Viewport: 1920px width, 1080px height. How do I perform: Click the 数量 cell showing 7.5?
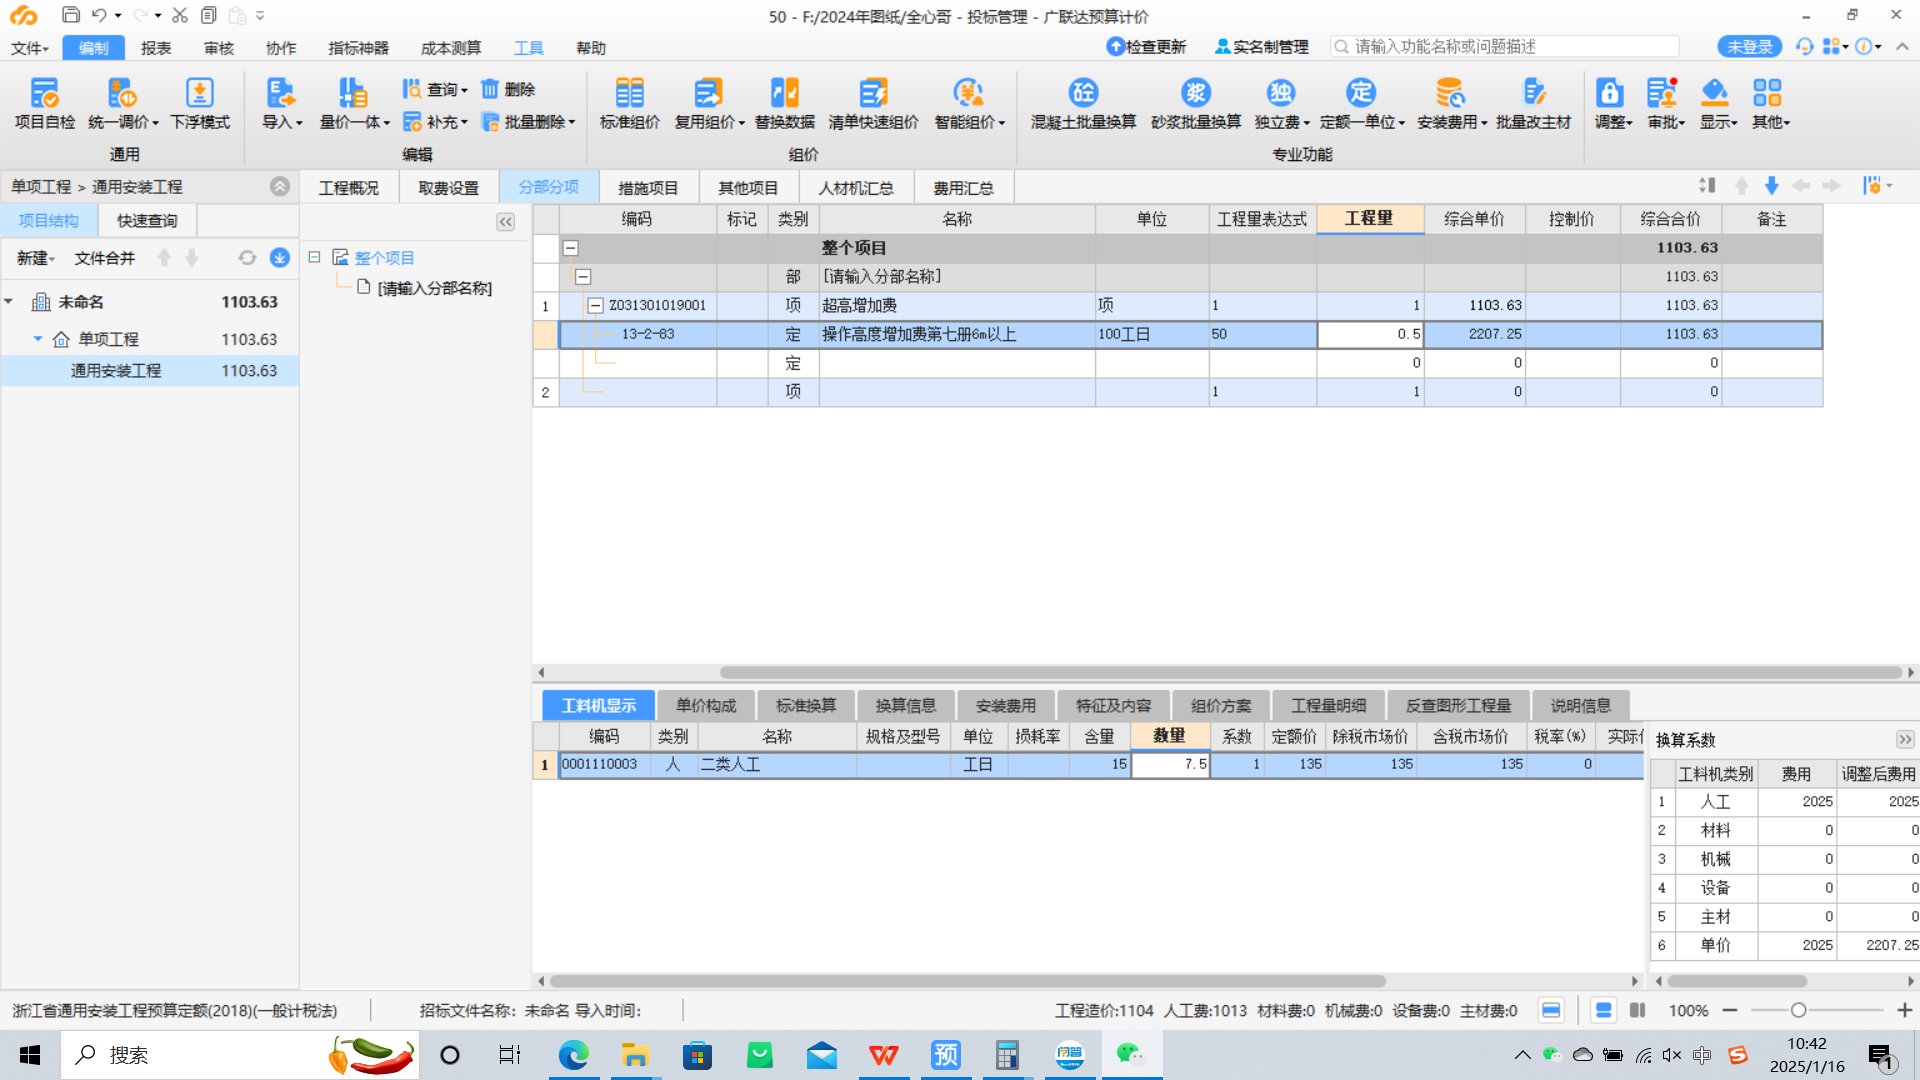(x=1170, y=764)
